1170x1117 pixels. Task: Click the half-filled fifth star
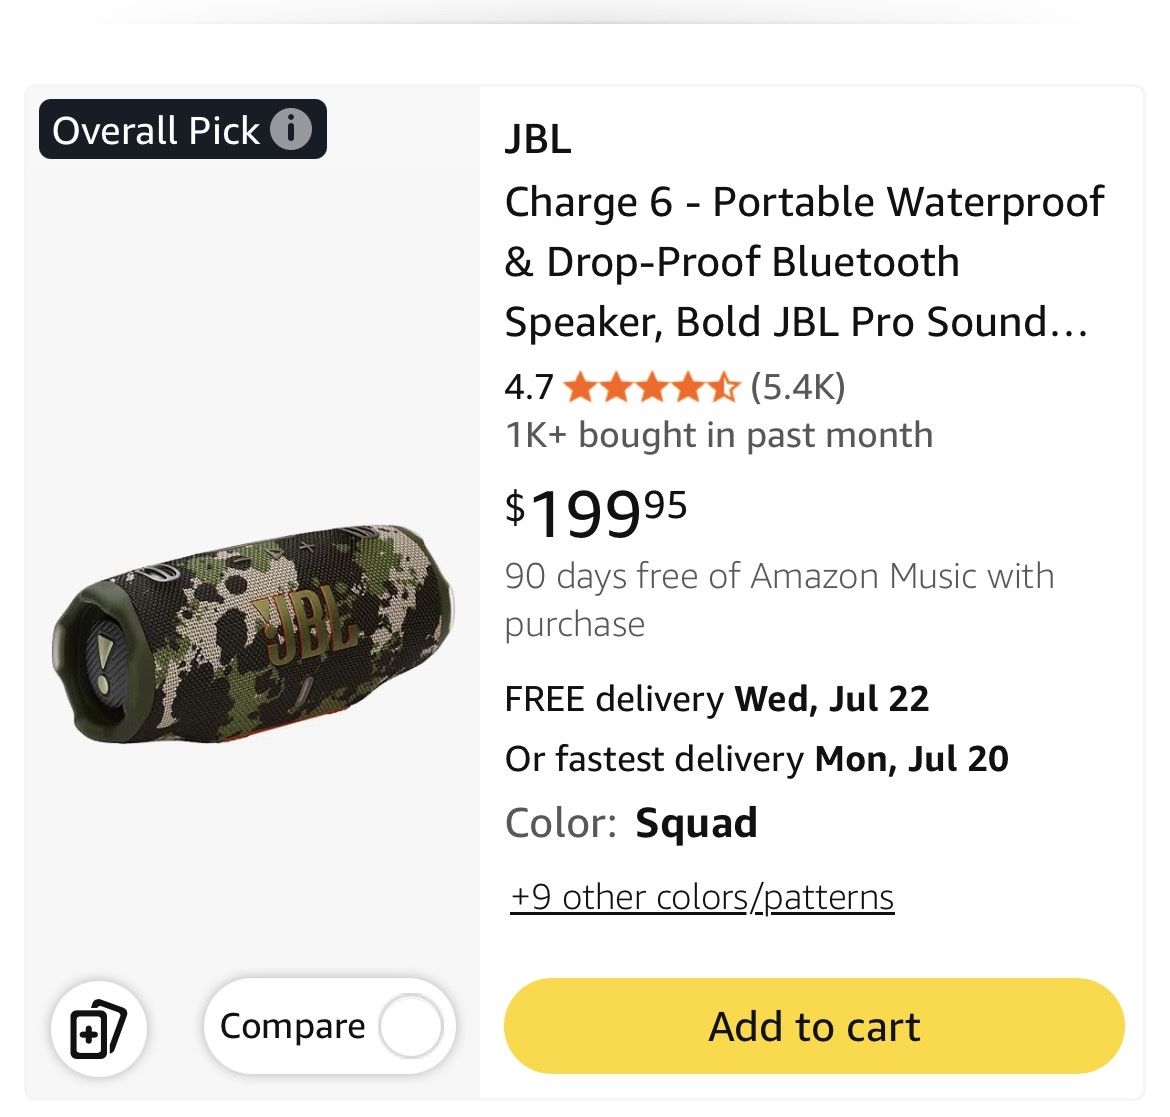click(724, 388)
